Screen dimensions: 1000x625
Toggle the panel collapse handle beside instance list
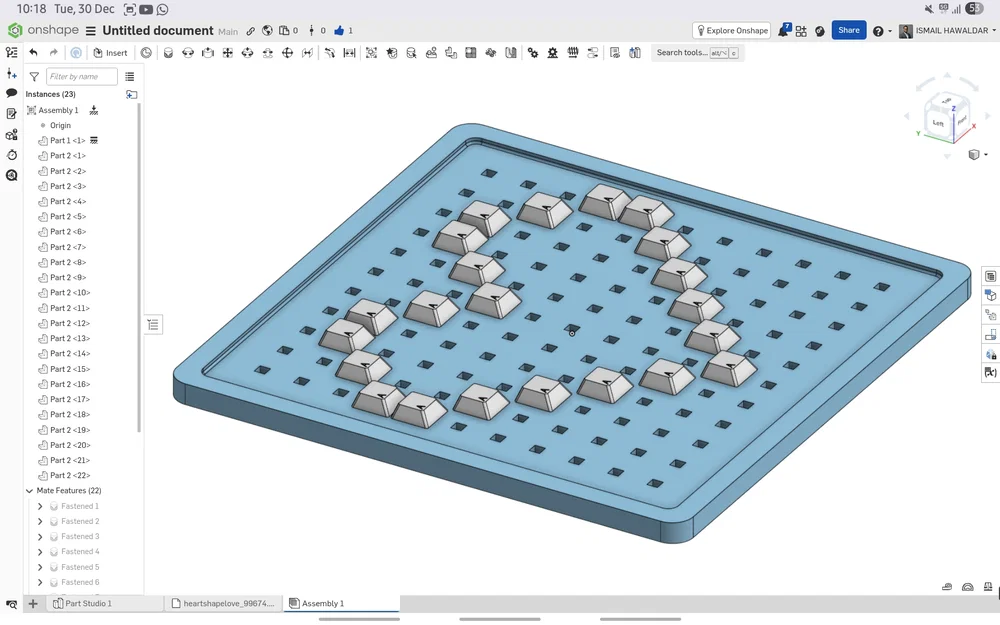point(153,325)
